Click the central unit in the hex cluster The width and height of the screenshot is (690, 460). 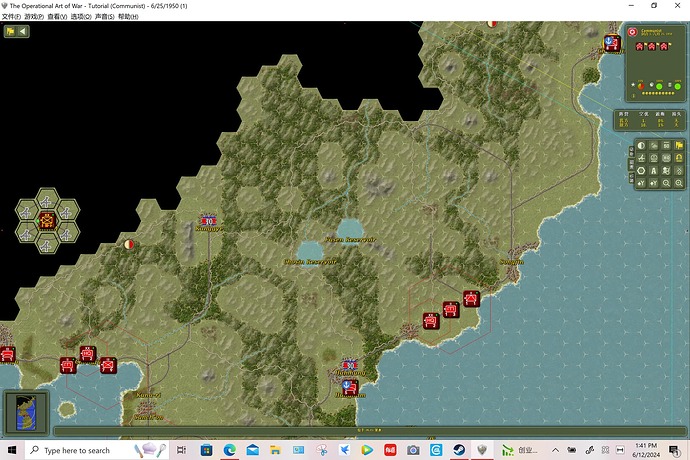pyautogui.click(x=47, y=220)
